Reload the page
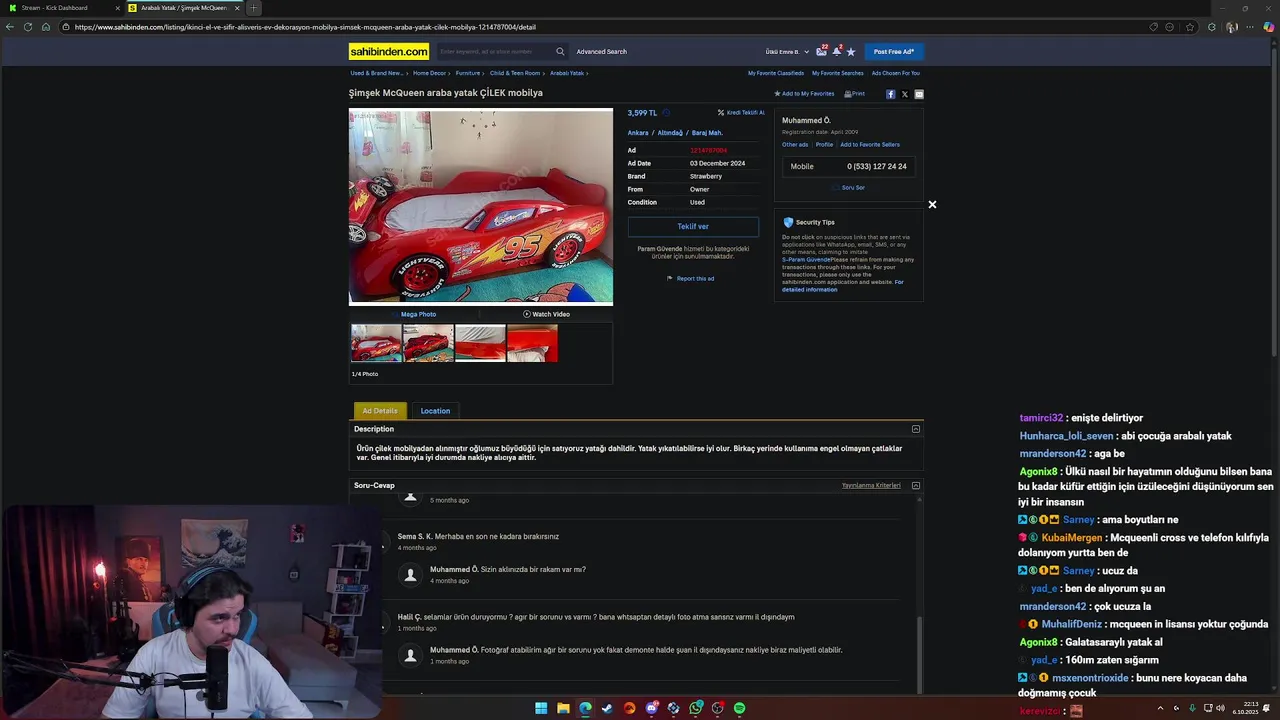This screenshot has width=1280, height=720. tap(28, 27)
